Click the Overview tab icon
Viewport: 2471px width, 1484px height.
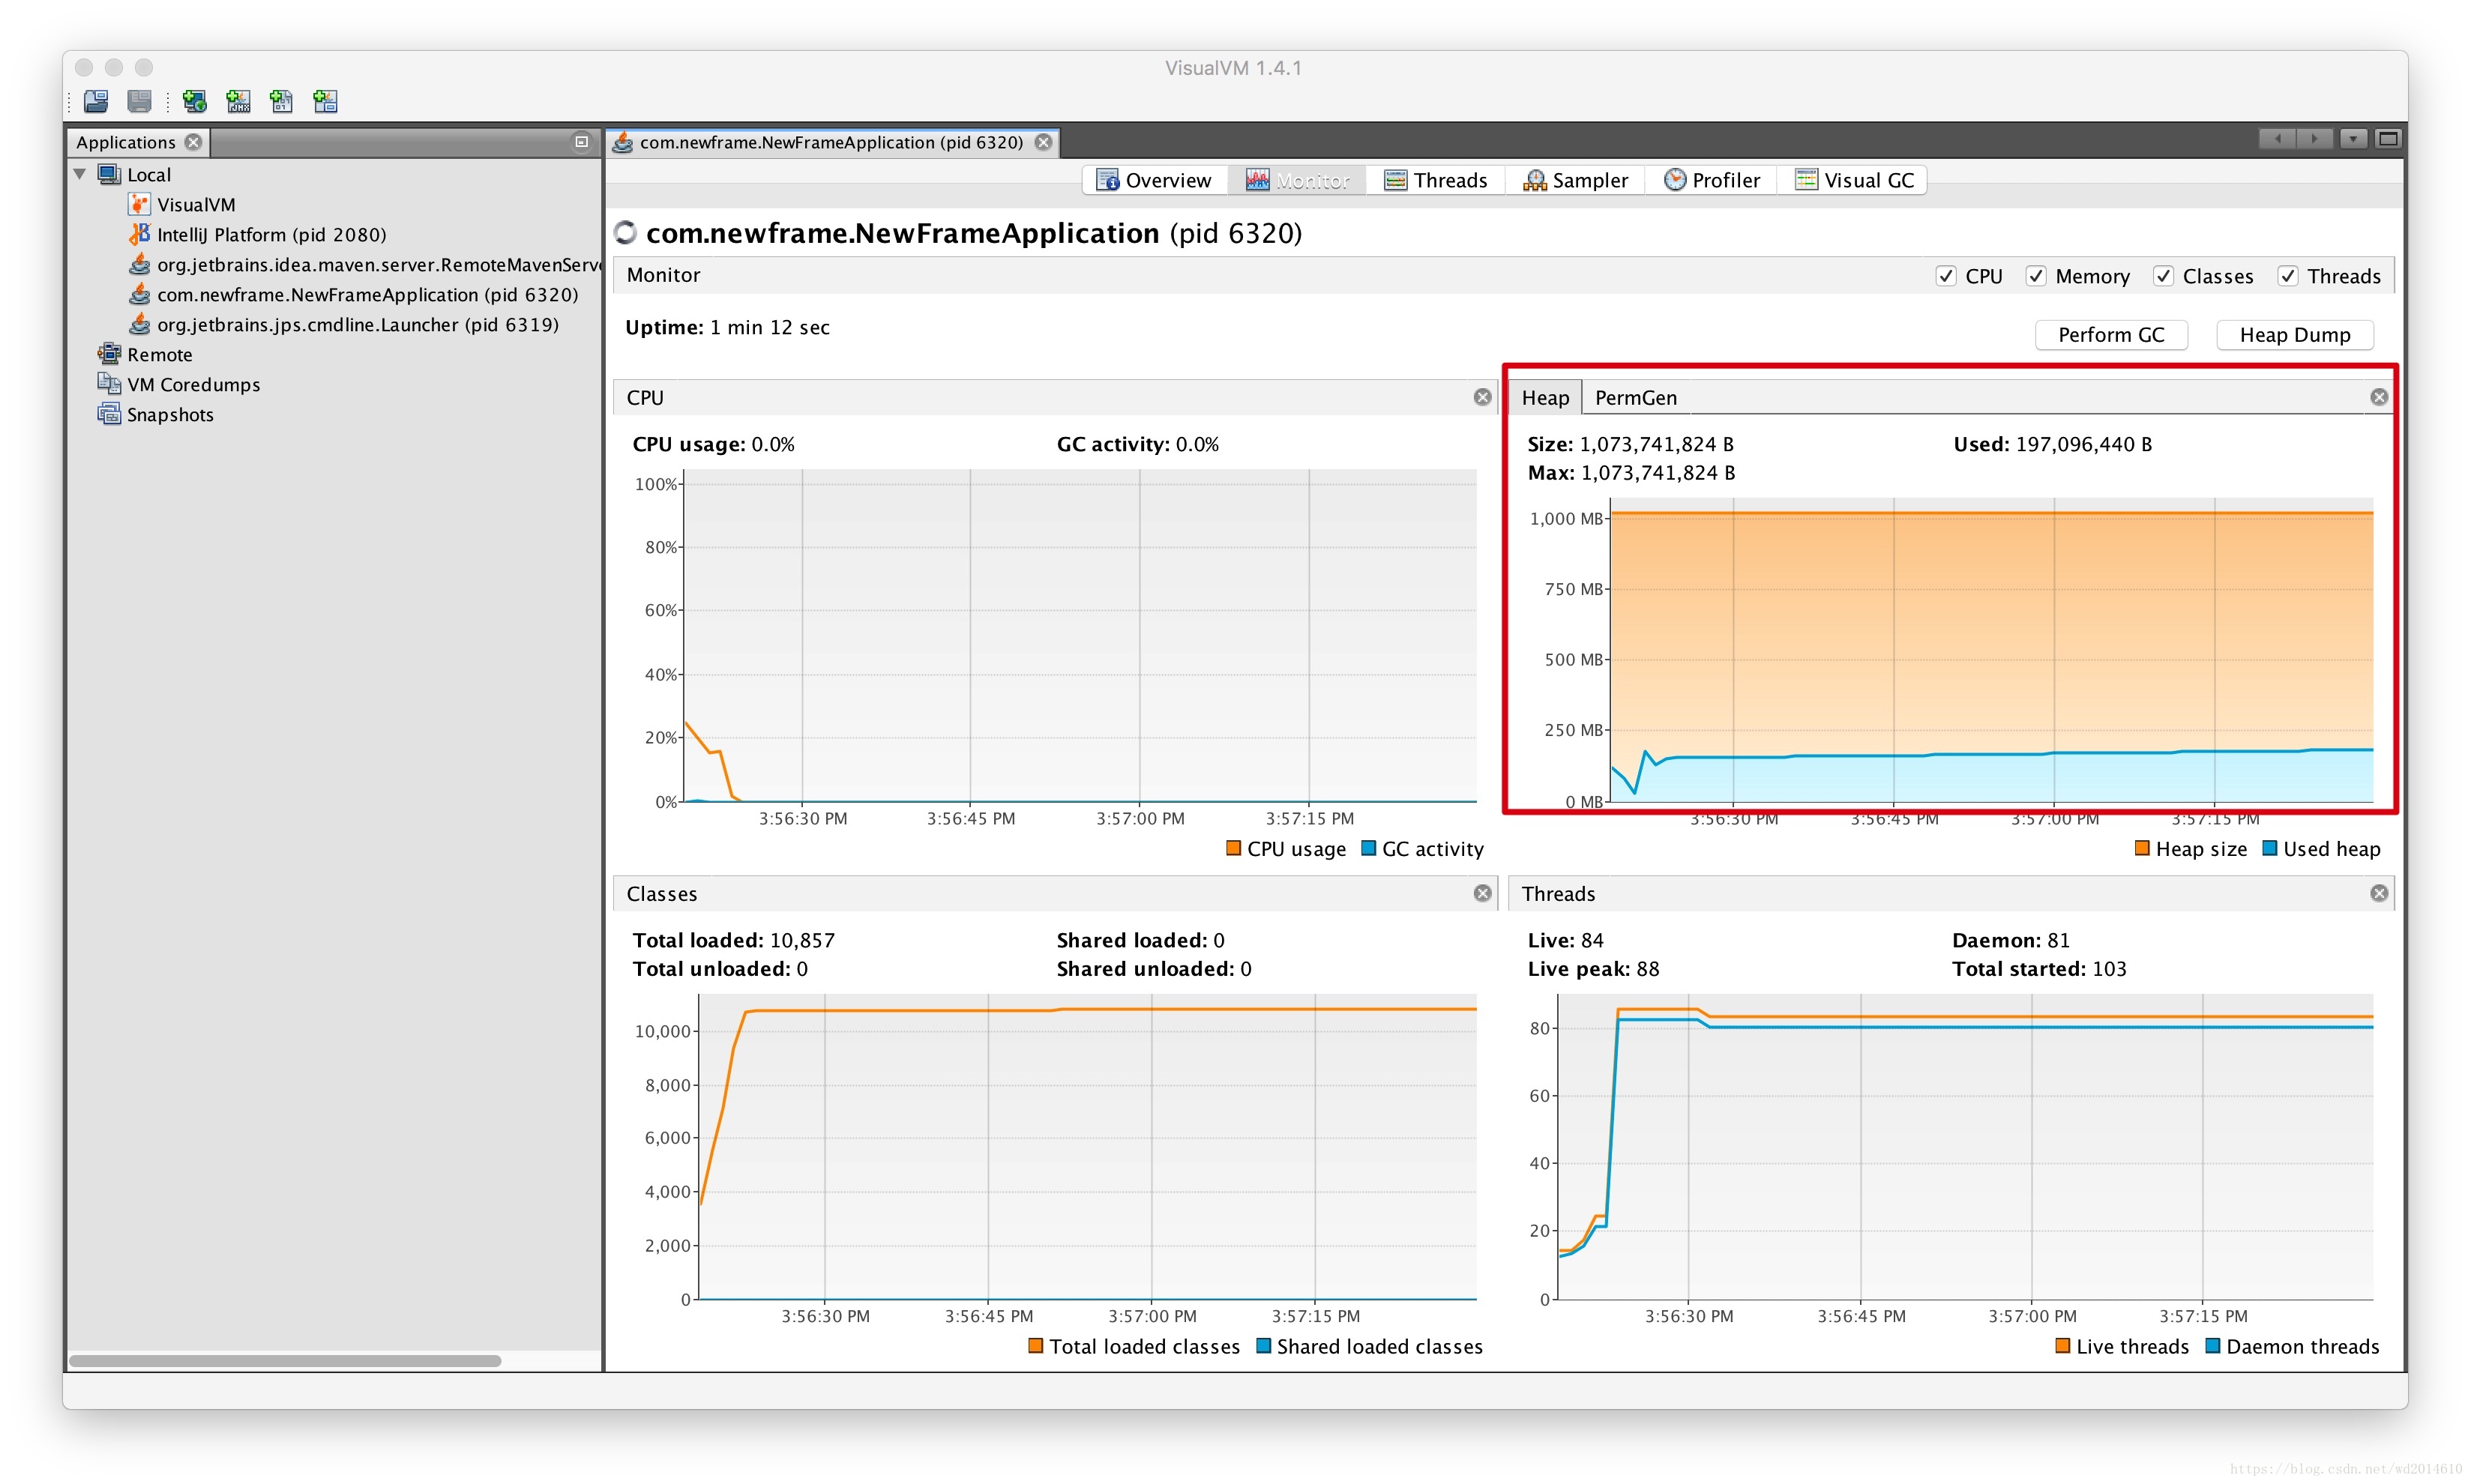(x=1112, y=178)
